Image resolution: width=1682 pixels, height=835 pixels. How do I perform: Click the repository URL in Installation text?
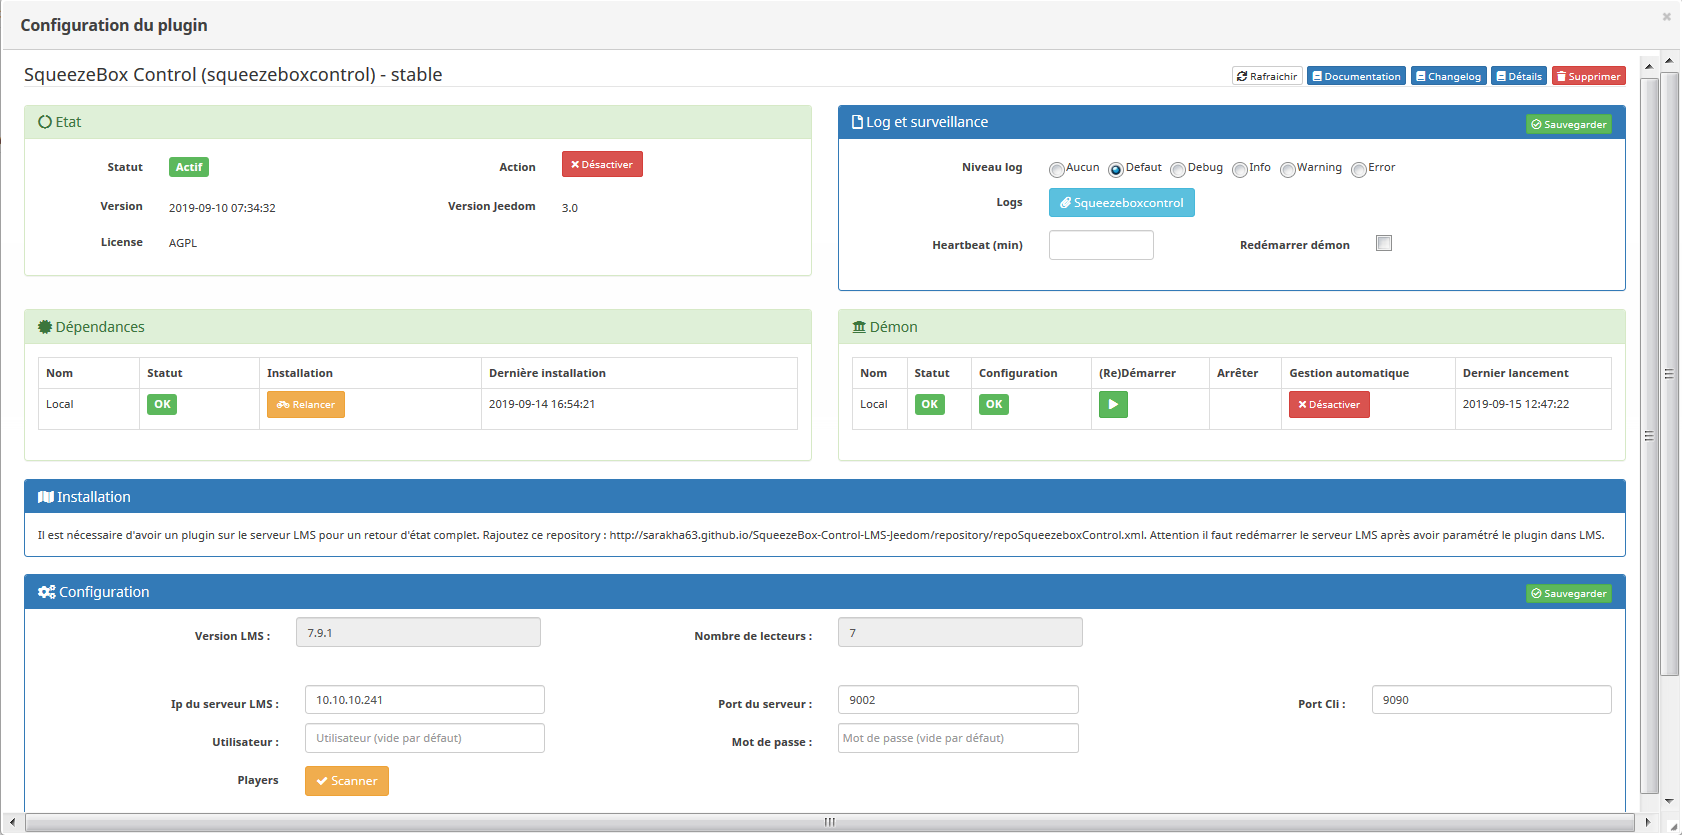tap(877, 535)
